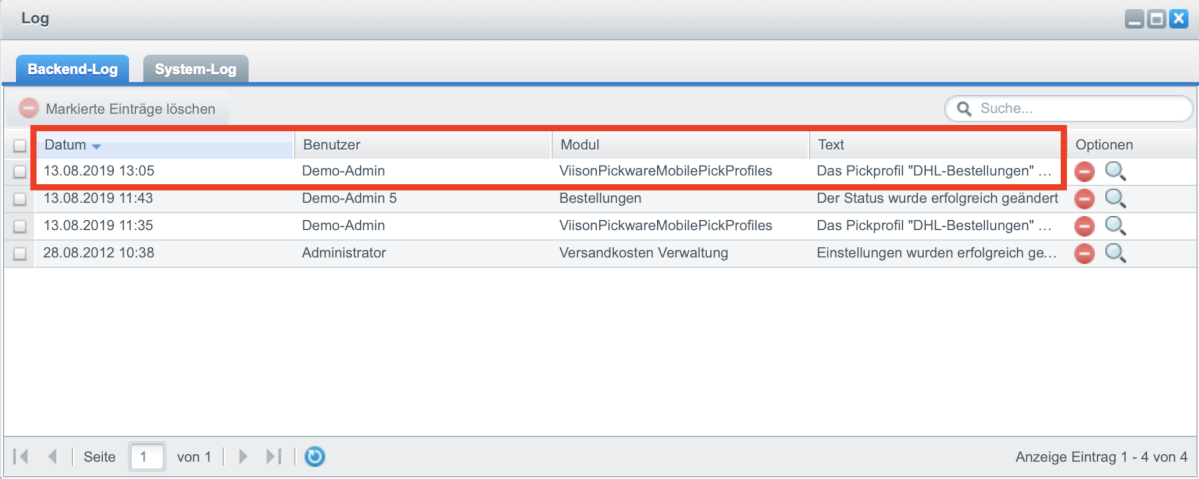Toggle Datum column sort arrow
This screenshot has height=479, width=1199.
pyautogui.click(x=96, y=145)
